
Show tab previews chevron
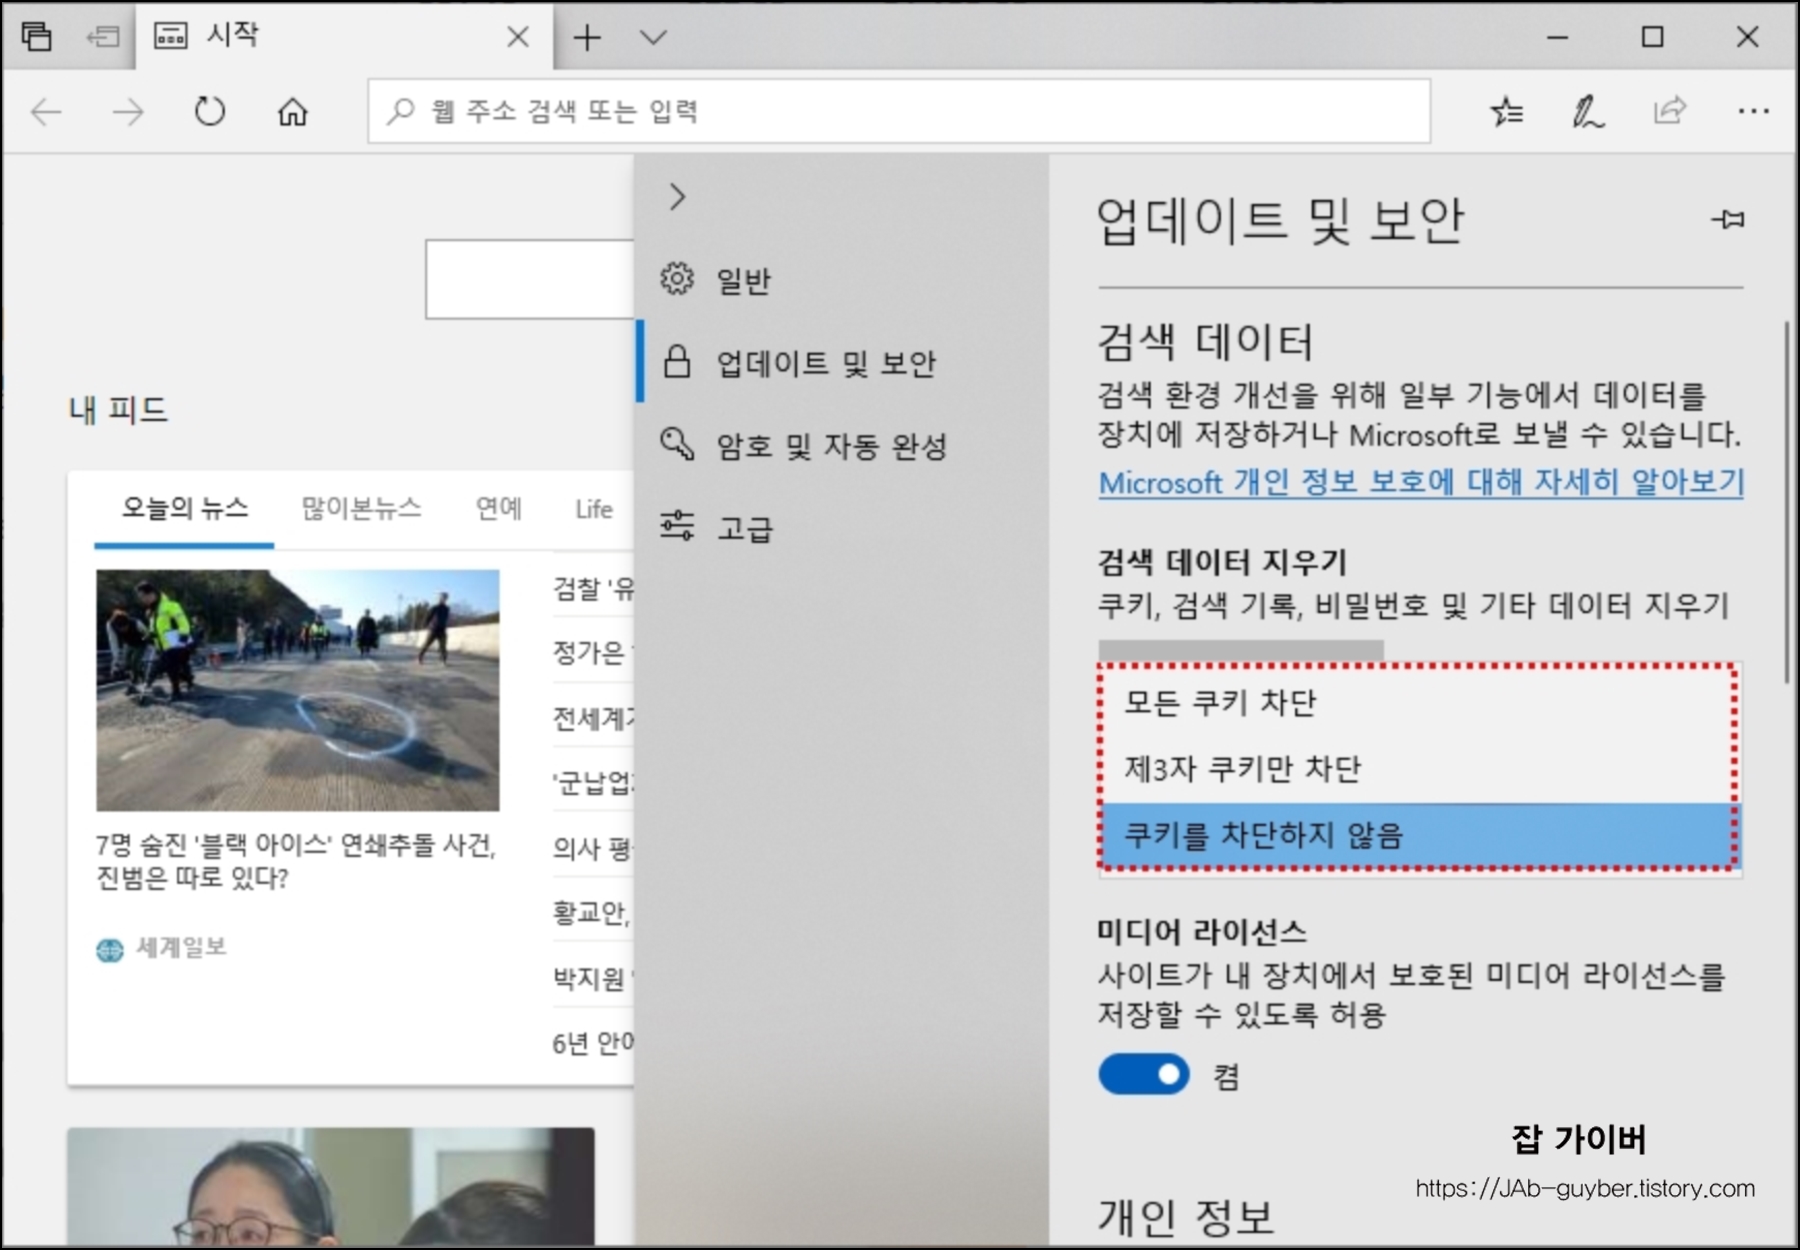click(653, 37)
